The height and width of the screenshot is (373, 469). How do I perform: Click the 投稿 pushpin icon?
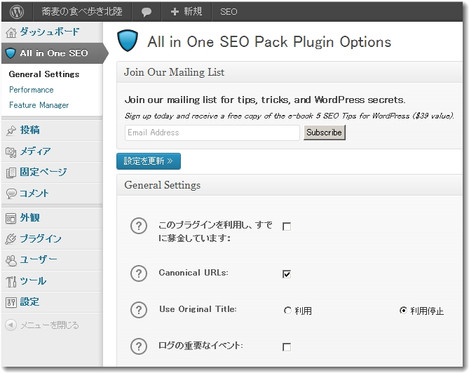(x=11, y=131)
